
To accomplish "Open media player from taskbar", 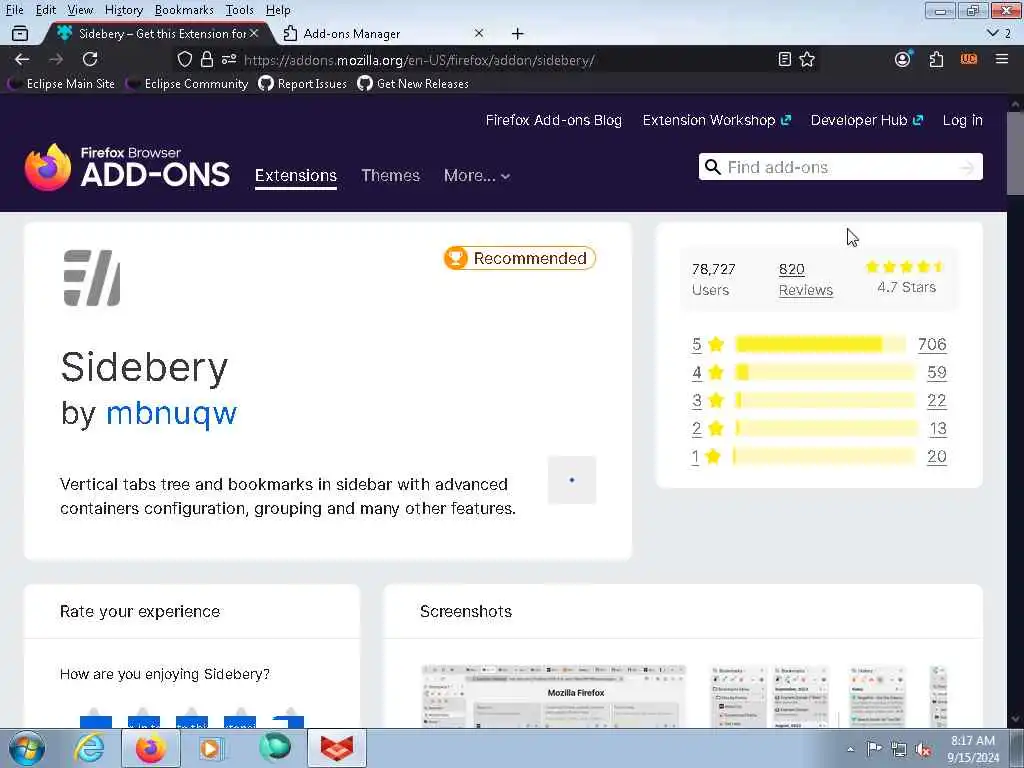I will click(x=210, y=748).
